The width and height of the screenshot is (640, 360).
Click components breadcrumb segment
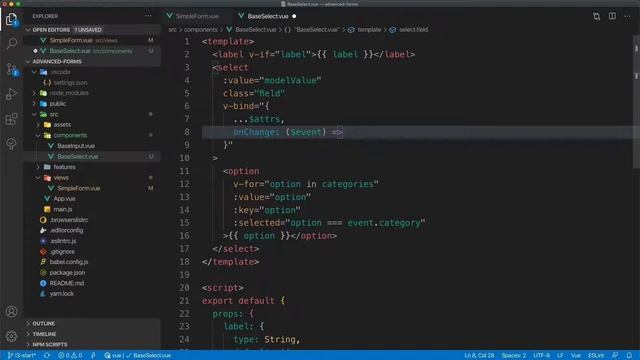click(200, 30)
